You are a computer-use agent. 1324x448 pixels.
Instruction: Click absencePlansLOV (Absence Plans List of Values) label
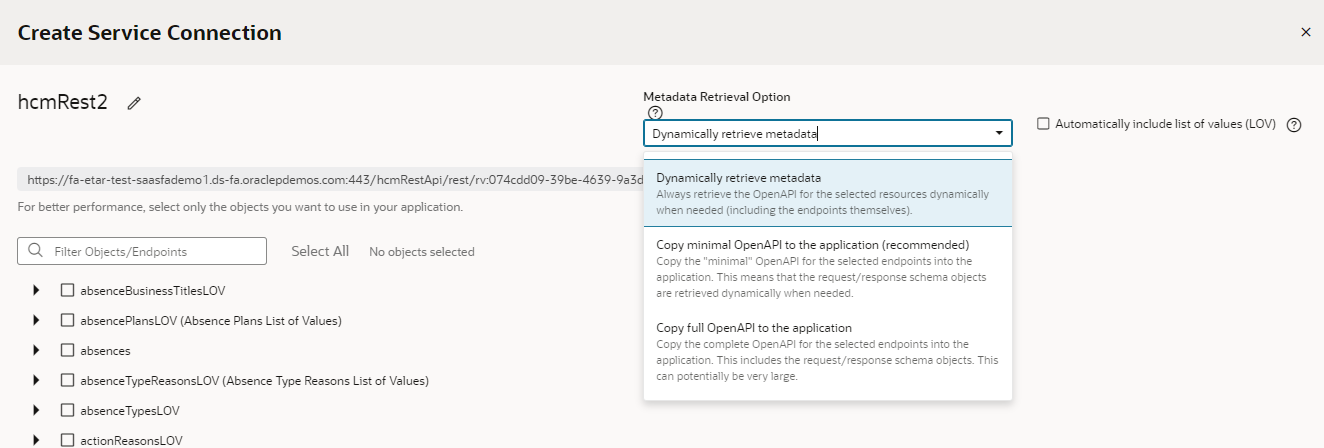[211, 321]
